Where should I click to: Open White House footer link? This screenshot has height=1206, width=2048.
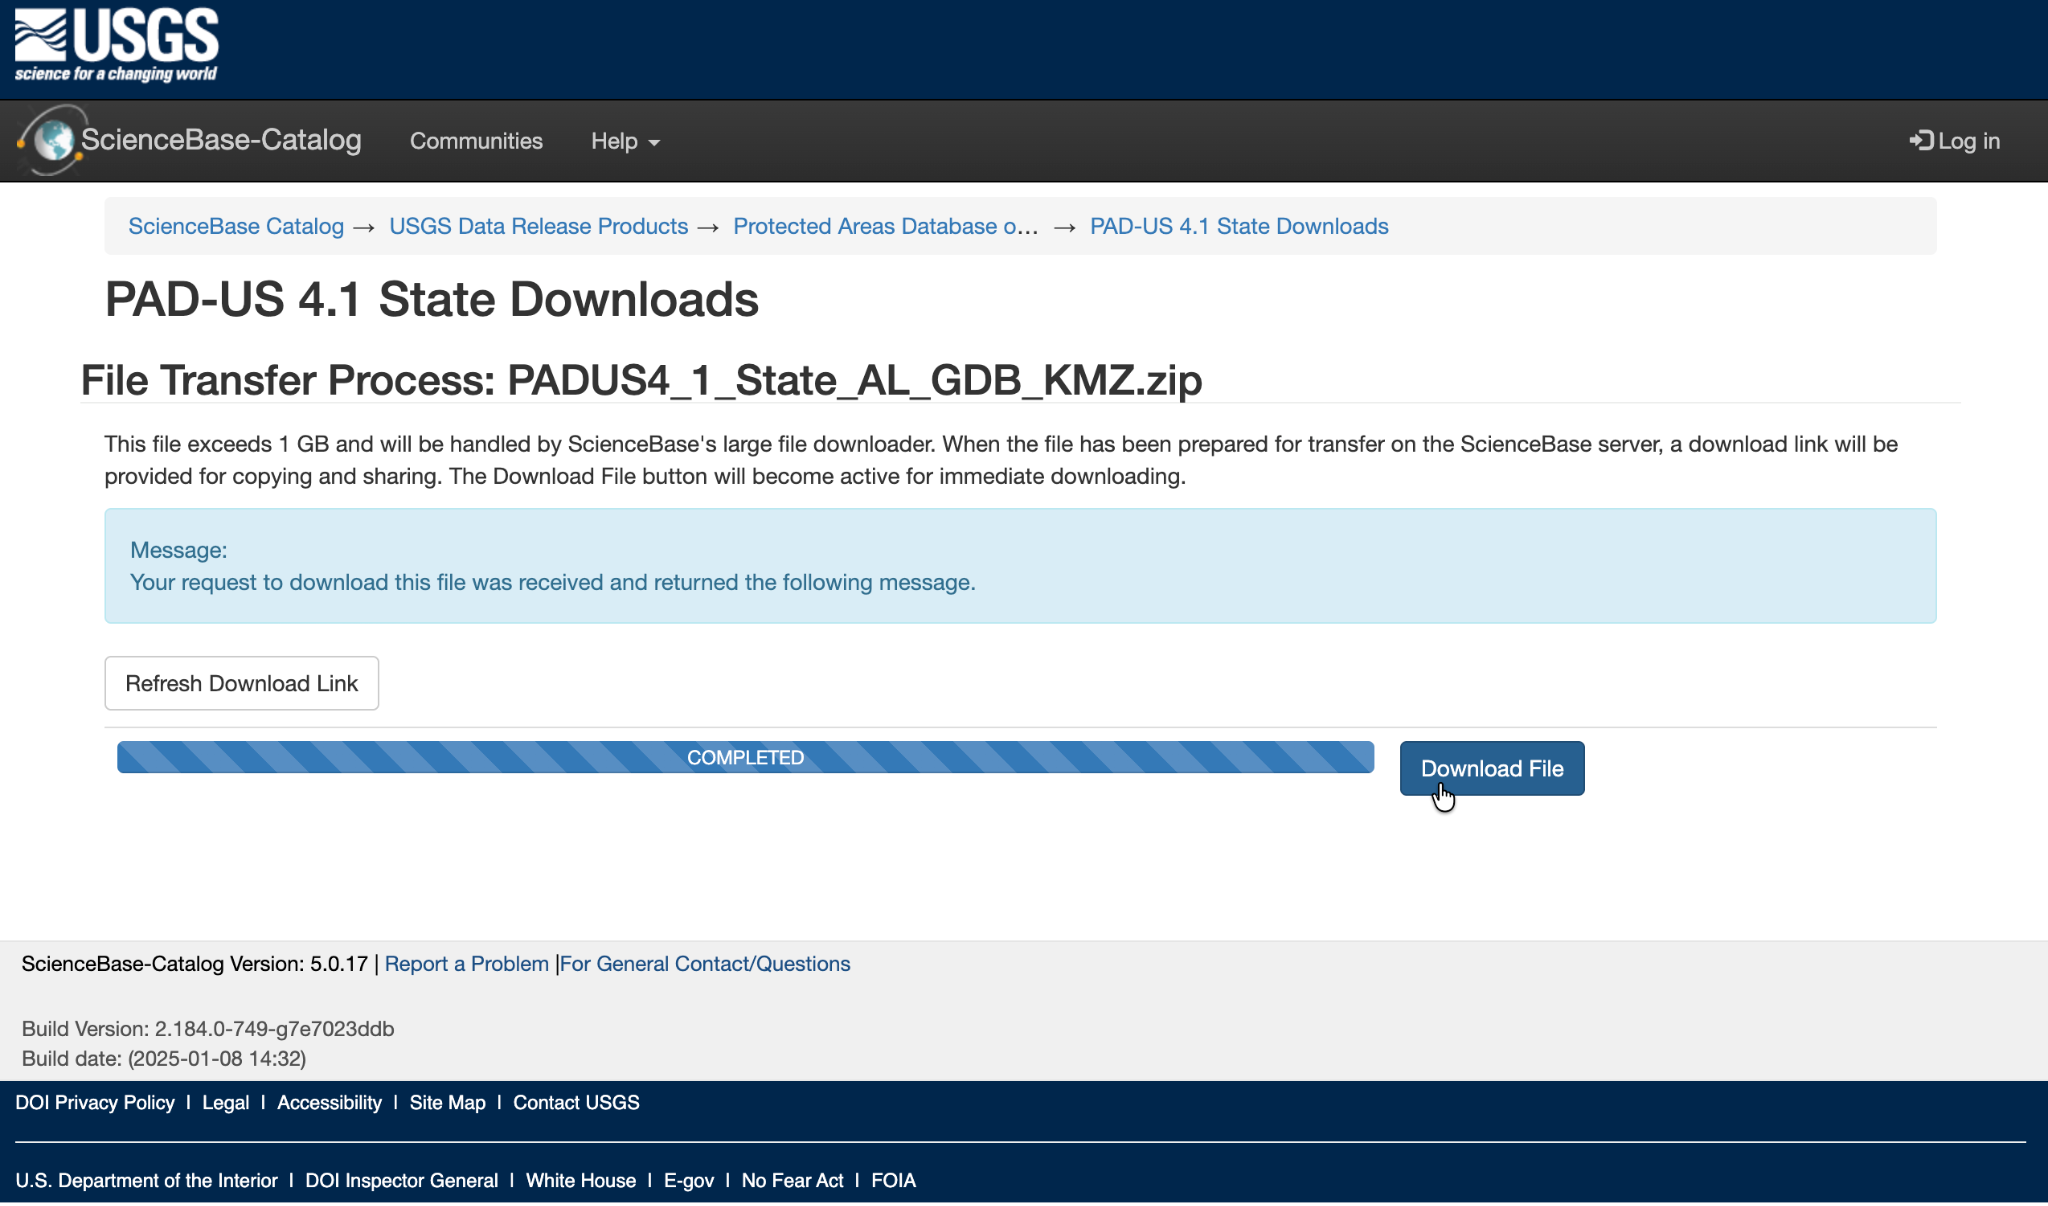581,1180
